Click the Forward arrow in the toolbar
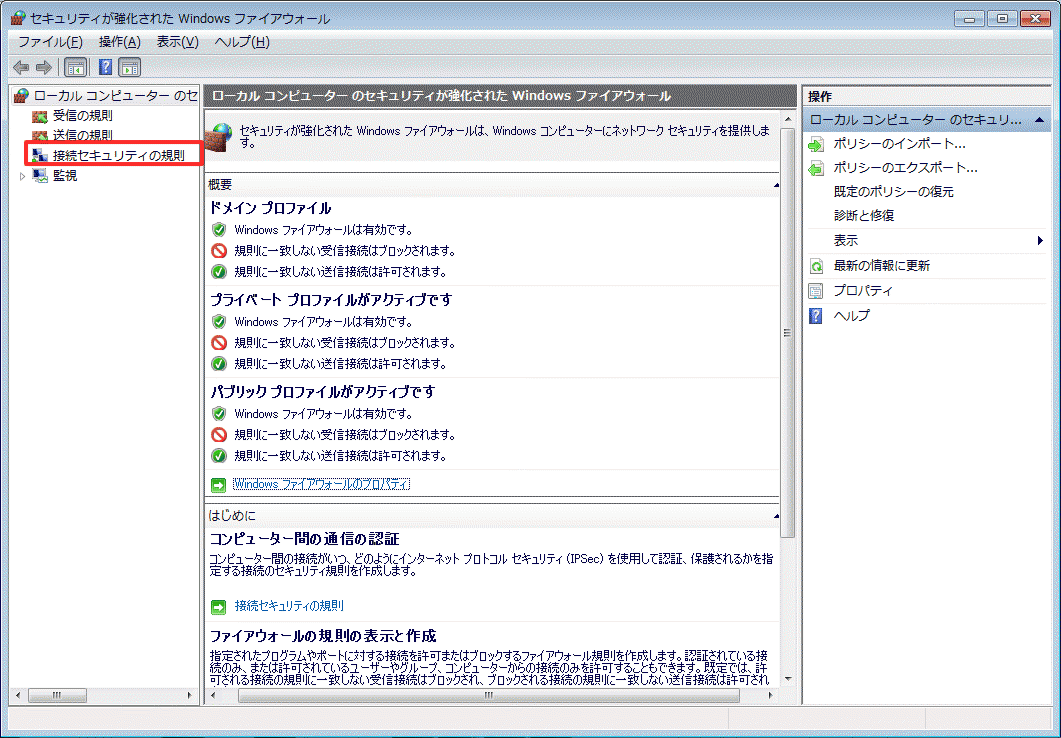Image resolution: width=1061 pixels, height=738 pixels. 43,67
